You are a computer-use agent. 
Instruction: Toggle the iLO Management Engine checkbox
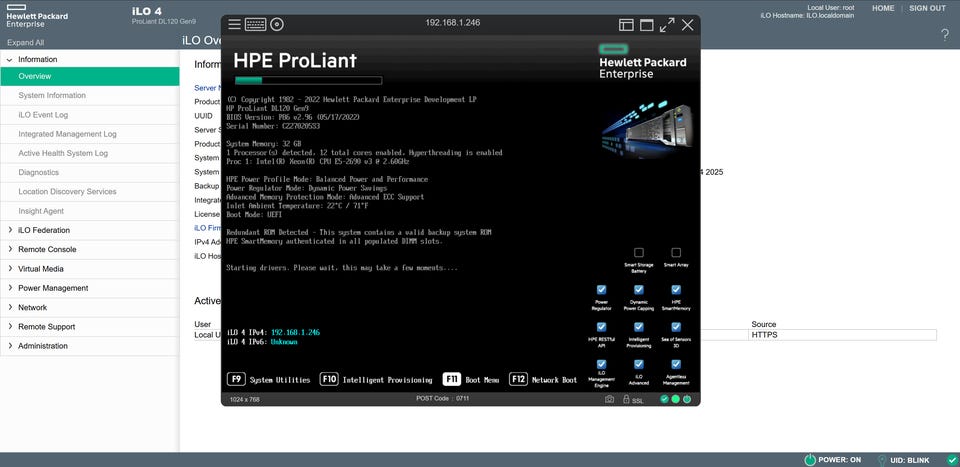(601, 364)
